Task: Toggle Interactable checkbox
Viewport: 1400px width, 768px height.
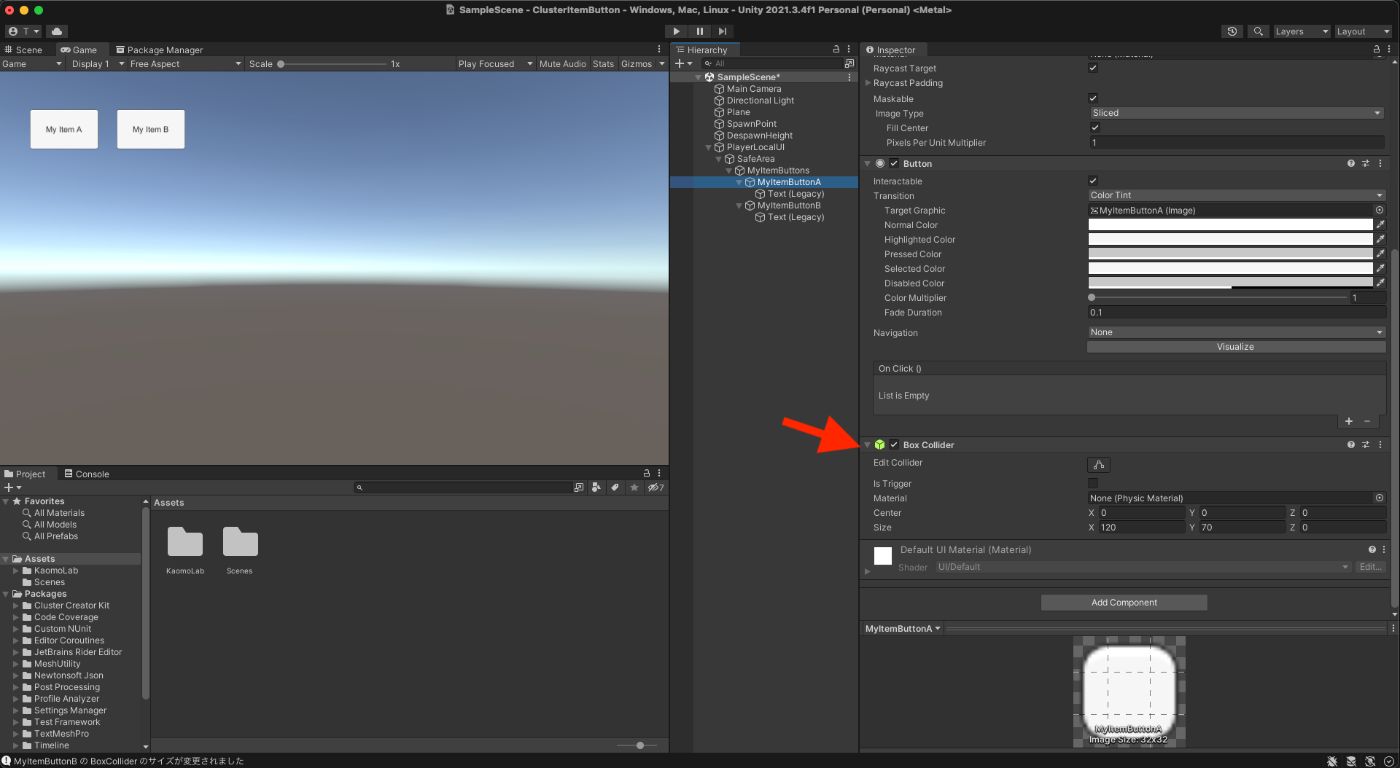Action: pyautogui.click(x=1093, y=181)
